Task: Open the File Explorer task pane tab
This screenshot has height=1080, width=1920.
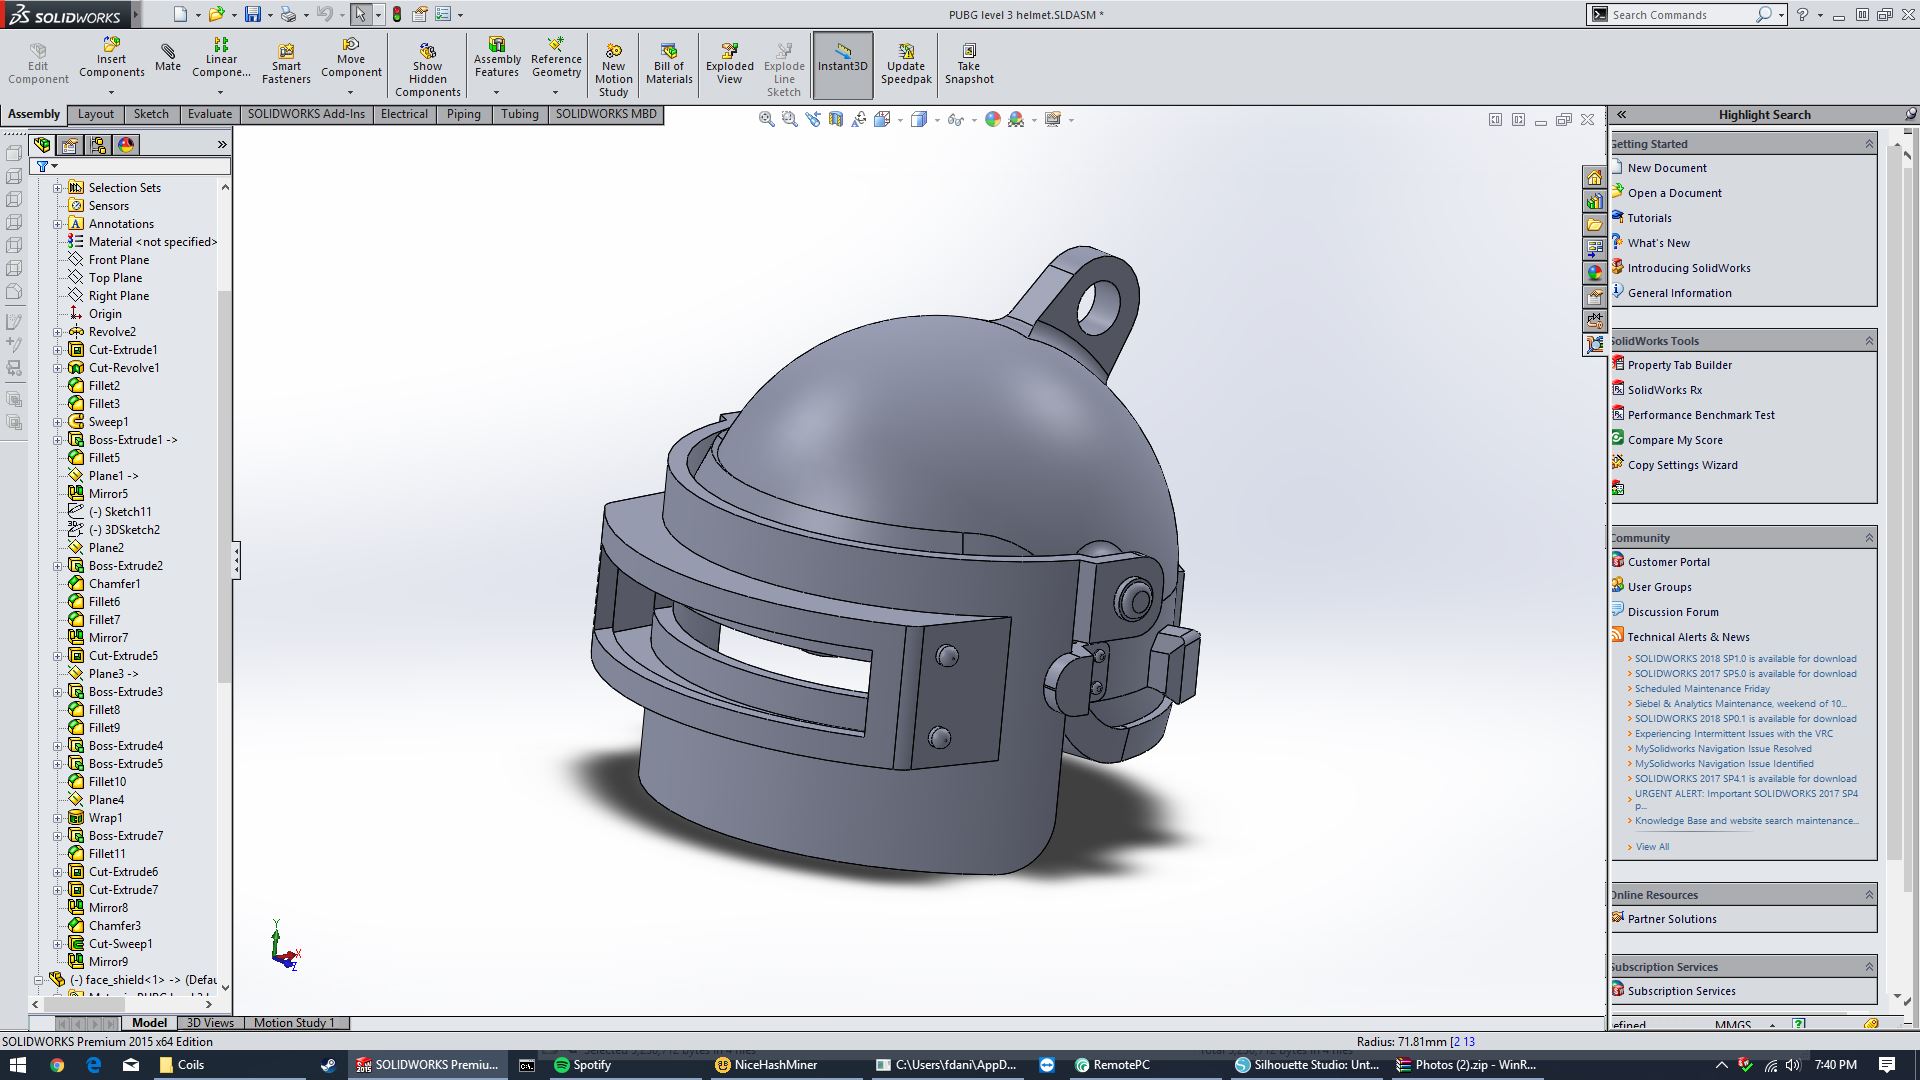Action: 1595,225
